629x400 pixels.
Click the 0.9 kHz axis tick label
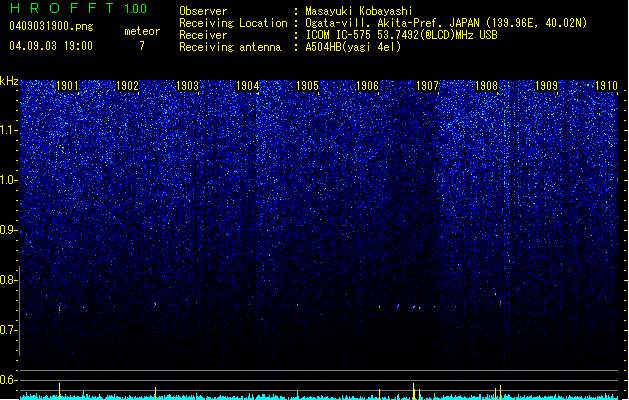8,230
